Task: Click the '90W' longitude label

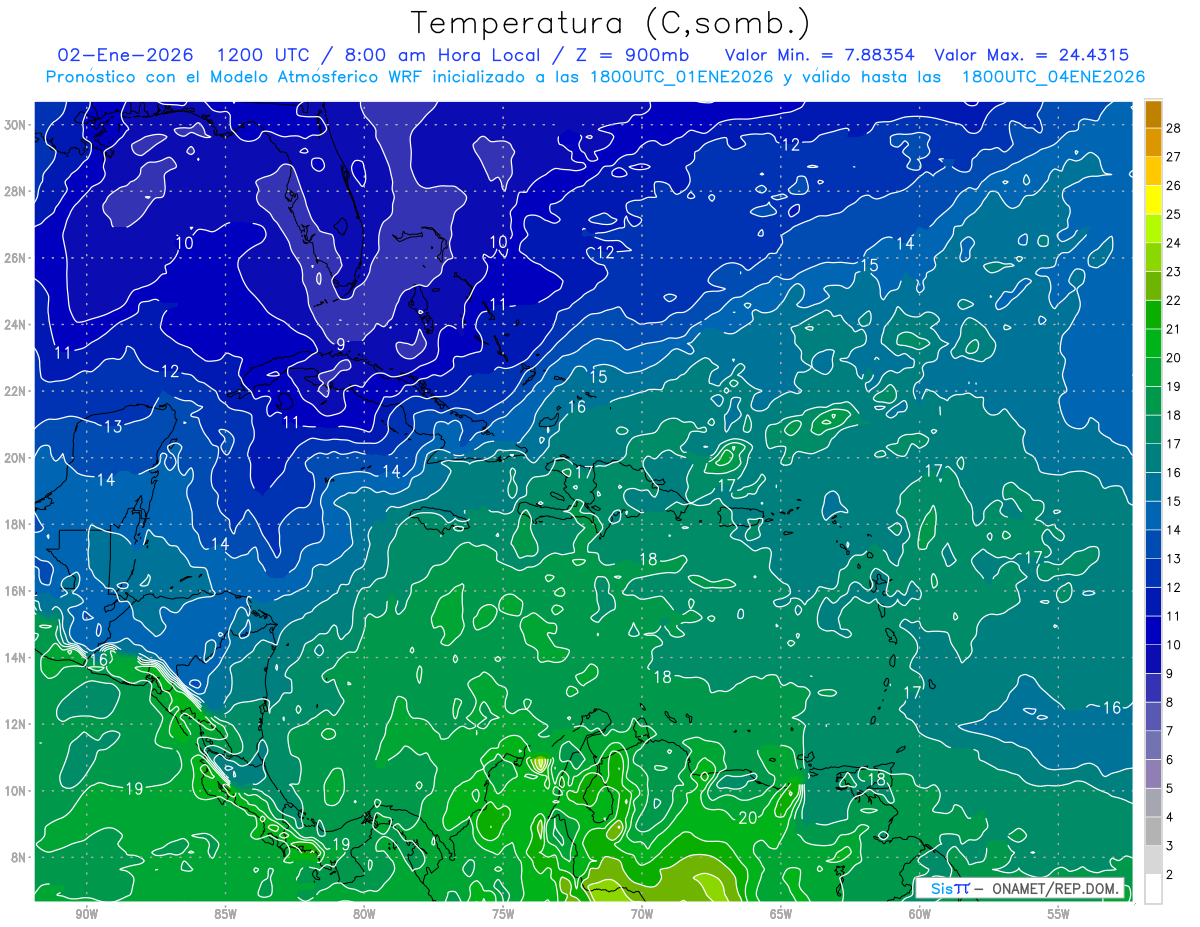Action: [86, 914]
